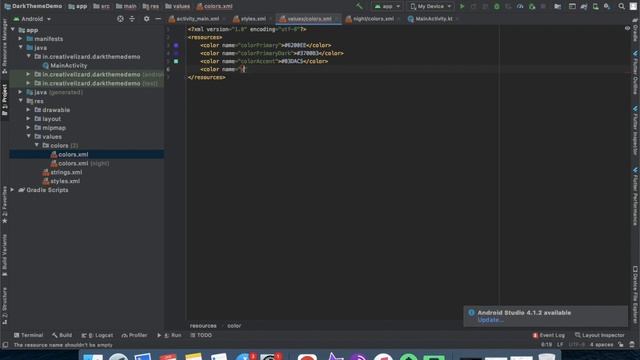
Task: Toggle the Favorites side panel
Action: 4,204
